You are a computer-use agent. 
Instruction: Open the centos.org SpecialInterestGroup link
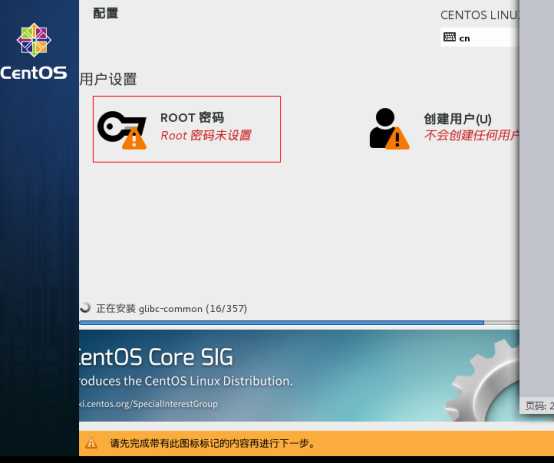[148, 404]
